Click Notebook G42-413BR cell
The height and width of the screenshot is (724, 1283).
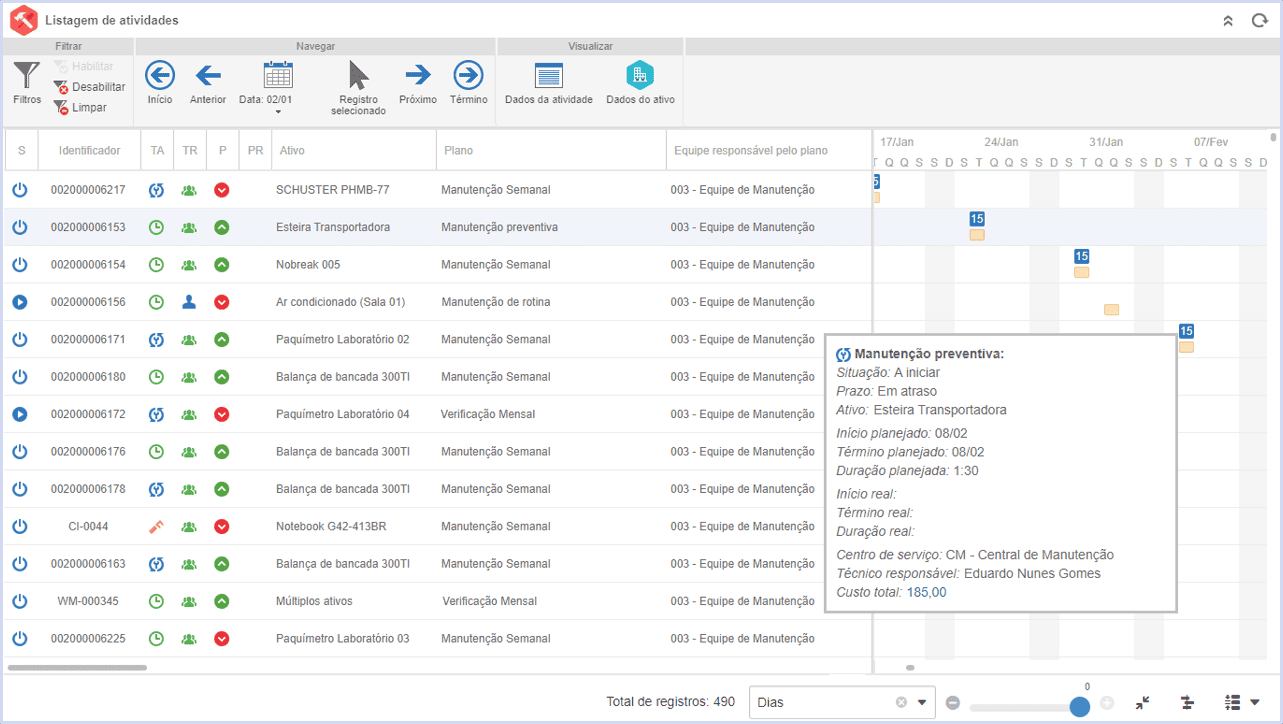point(331,526)
